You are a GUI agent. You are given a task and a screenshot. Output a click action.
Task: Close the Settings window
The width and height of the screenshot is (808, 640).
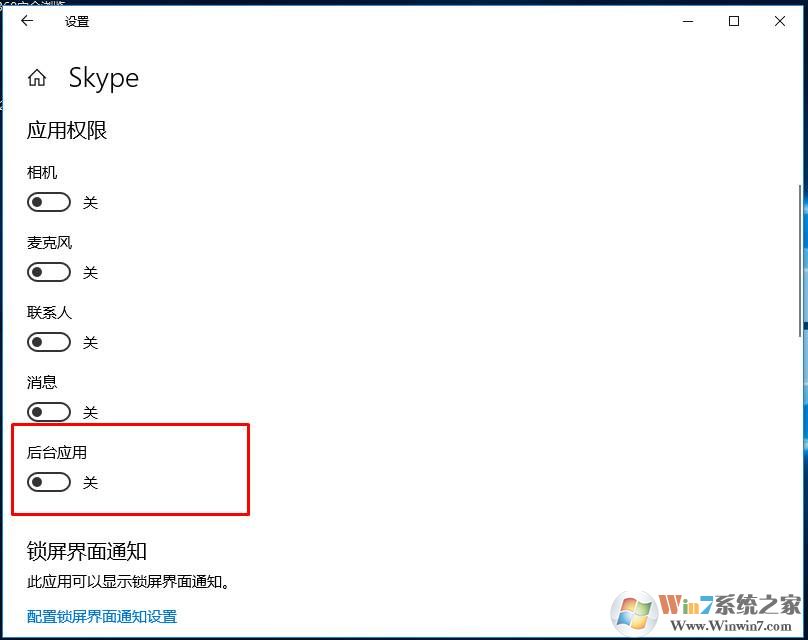(780, 21)
